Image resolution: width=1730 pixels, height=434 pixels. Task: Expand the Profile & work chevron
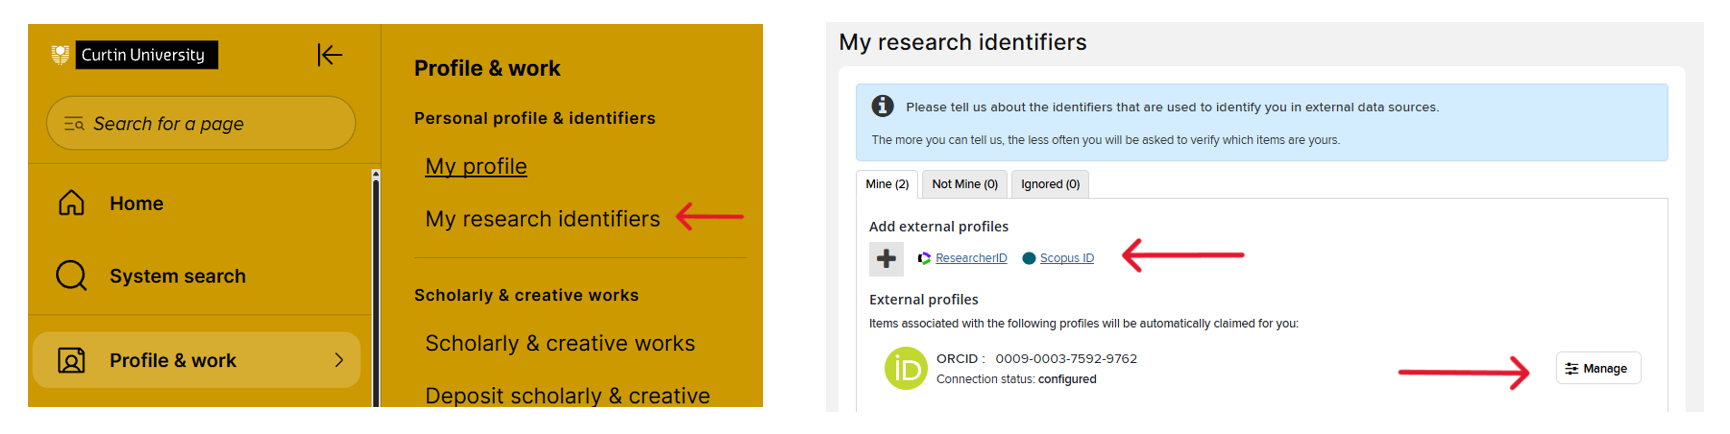click(x=339, y=360)
